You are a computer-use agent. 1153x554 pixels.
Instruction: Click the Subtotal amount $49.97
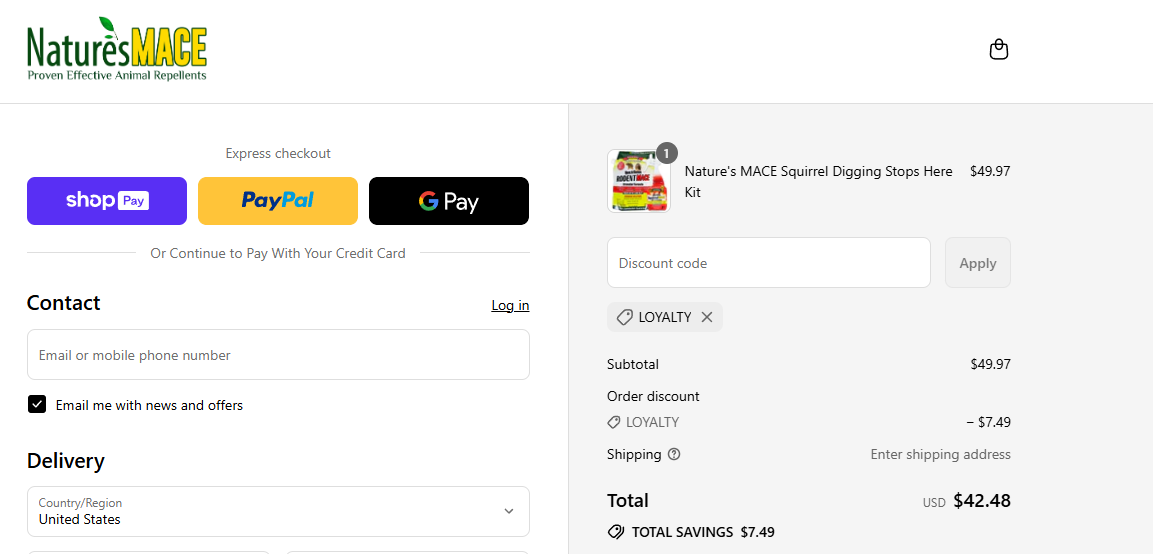pyautogui.click(x=990, y=364)
